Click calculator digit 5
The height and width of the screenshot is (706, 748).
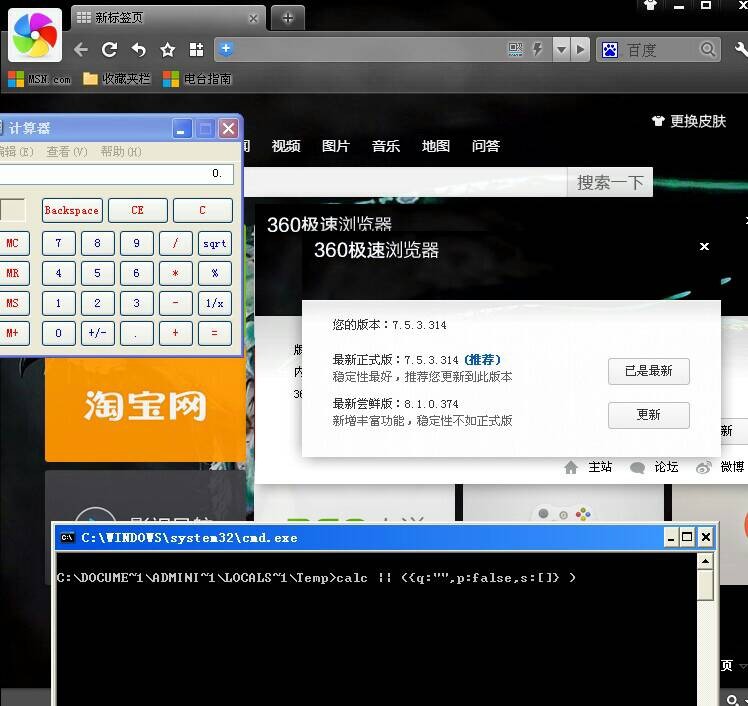click(x=97, y=273)
